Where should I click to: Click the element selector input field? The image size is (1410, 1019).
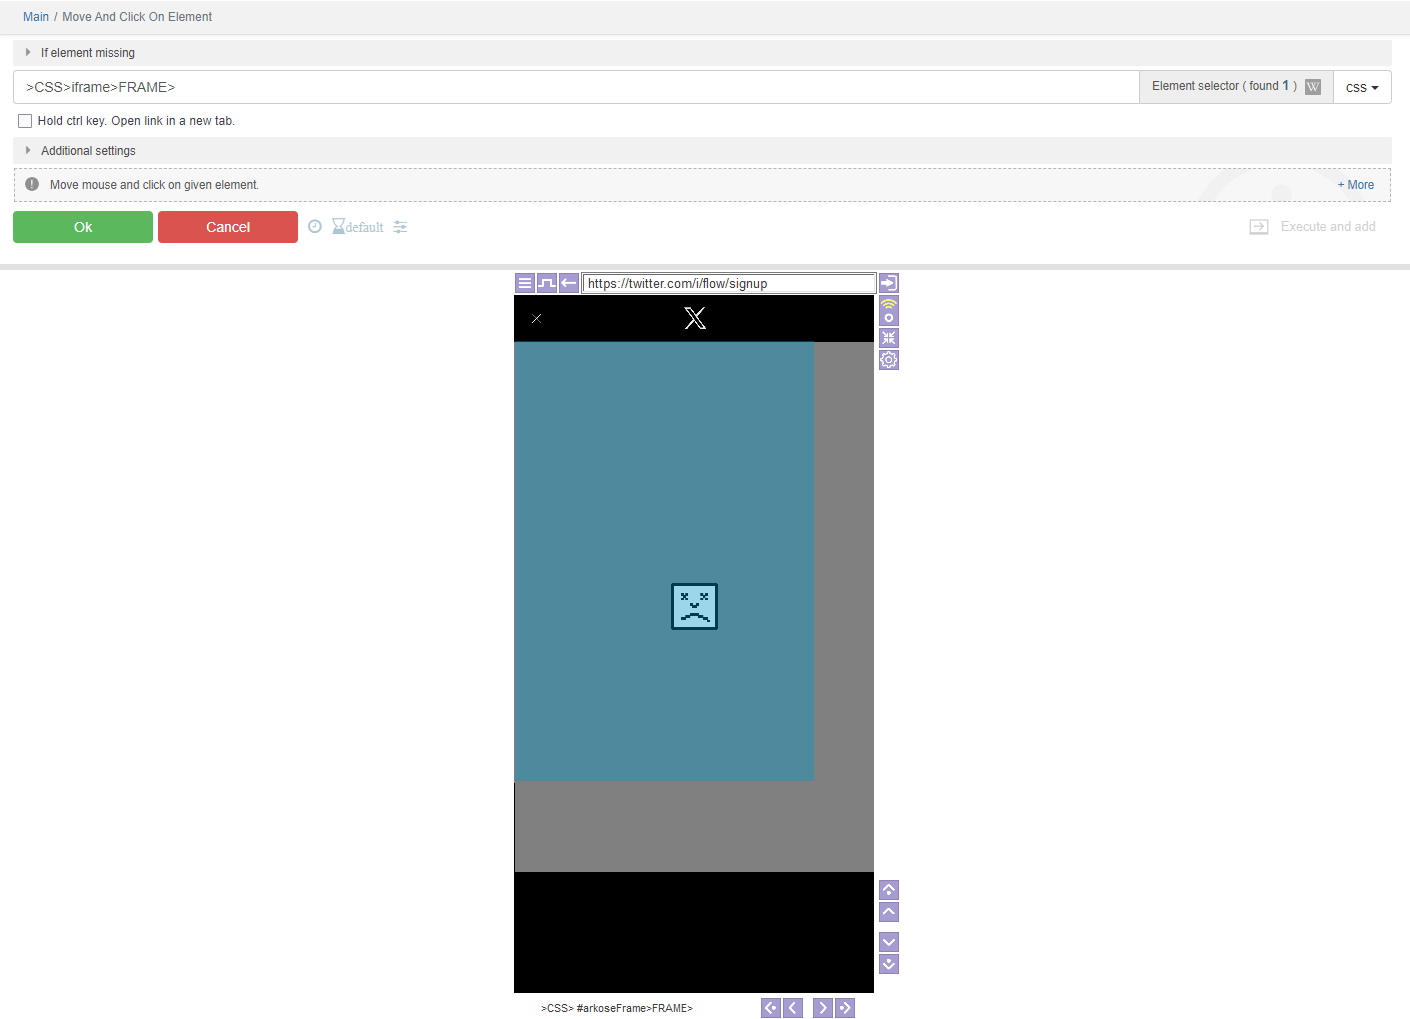(x=575, y=87)
